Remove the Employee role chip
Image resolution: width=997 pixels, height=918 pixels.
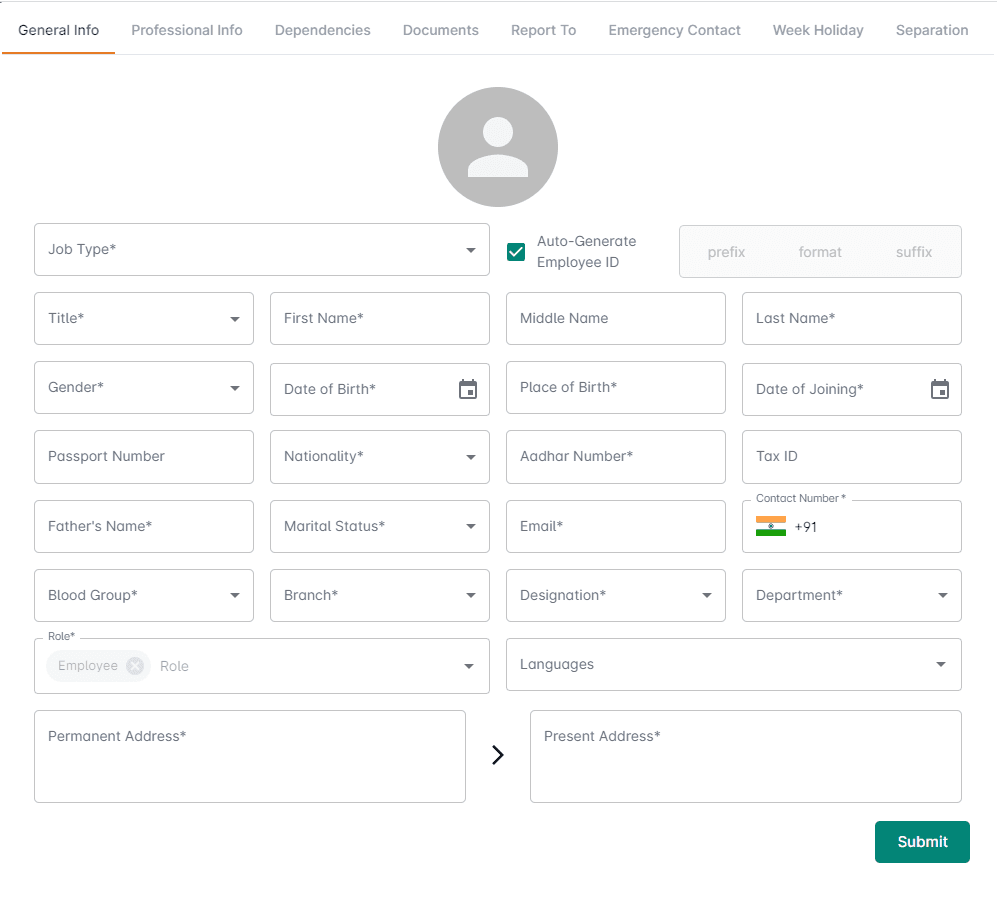[135, 666]
